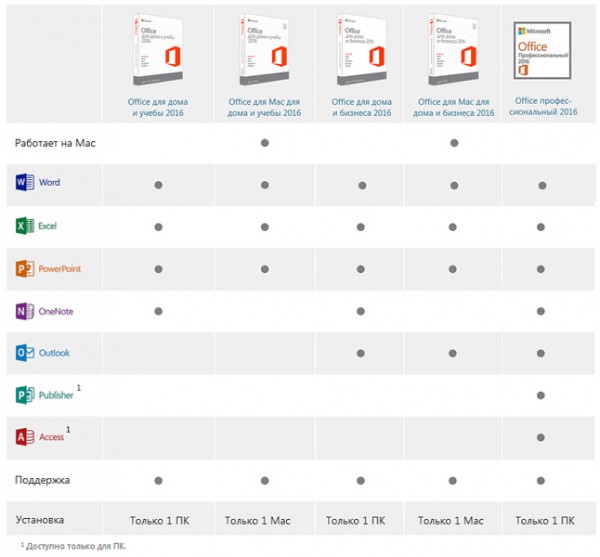Viewport: 600px width, 557px height.
Task: Click the Publisher application icon
Action: tap(25, 395)
